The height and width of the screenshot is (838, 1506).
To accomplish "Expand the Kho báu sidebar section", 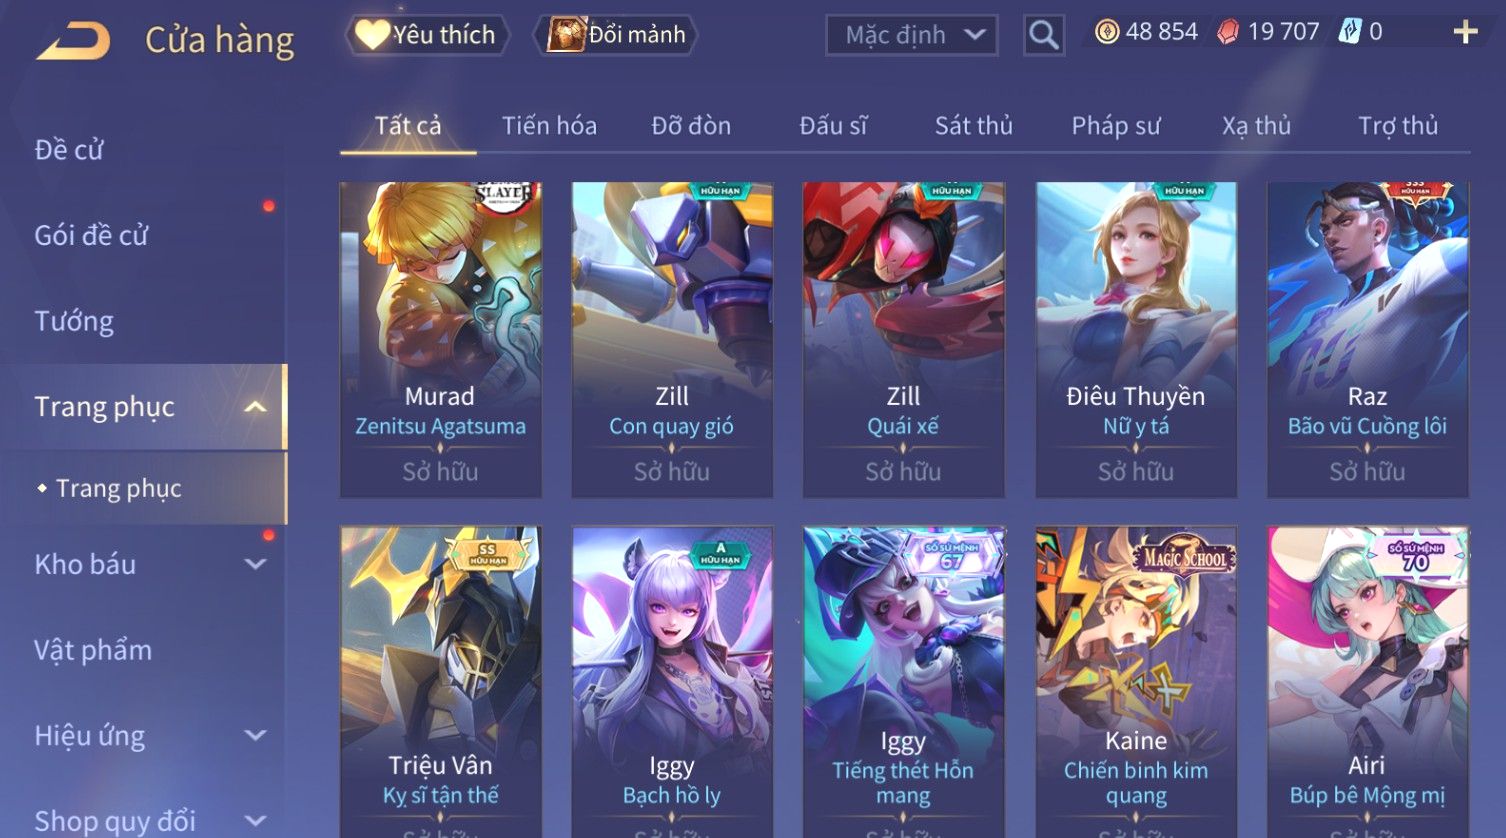I will click(x=255, y=564).
